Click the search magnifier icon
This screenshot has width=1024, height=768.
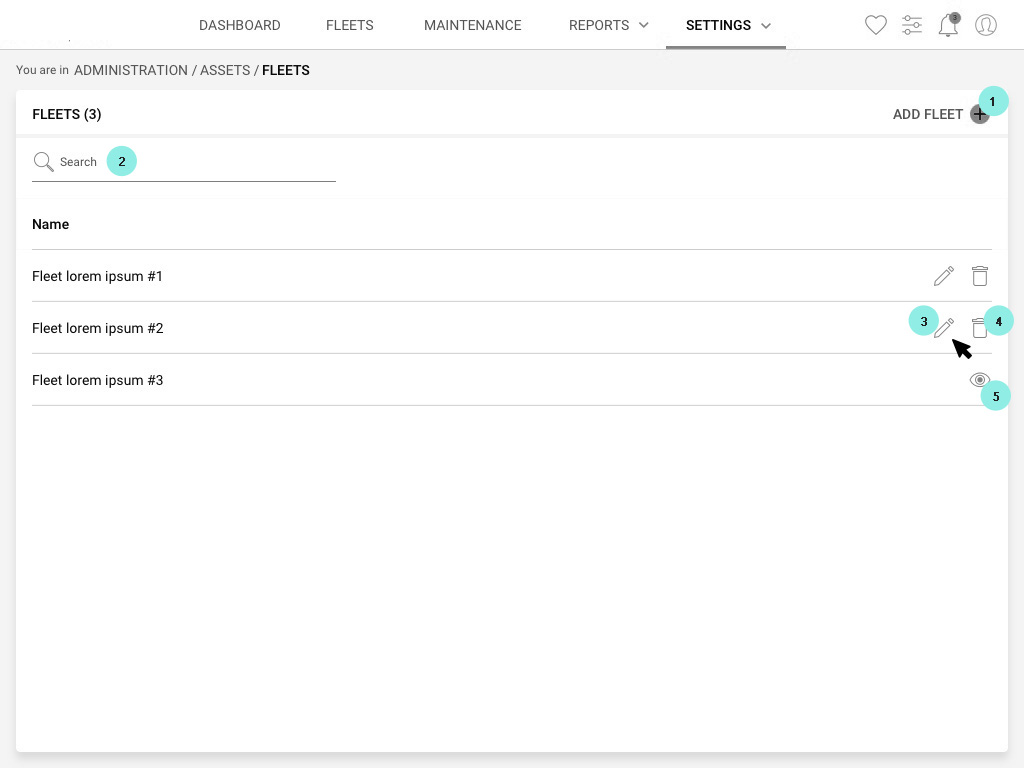[43, 161]
